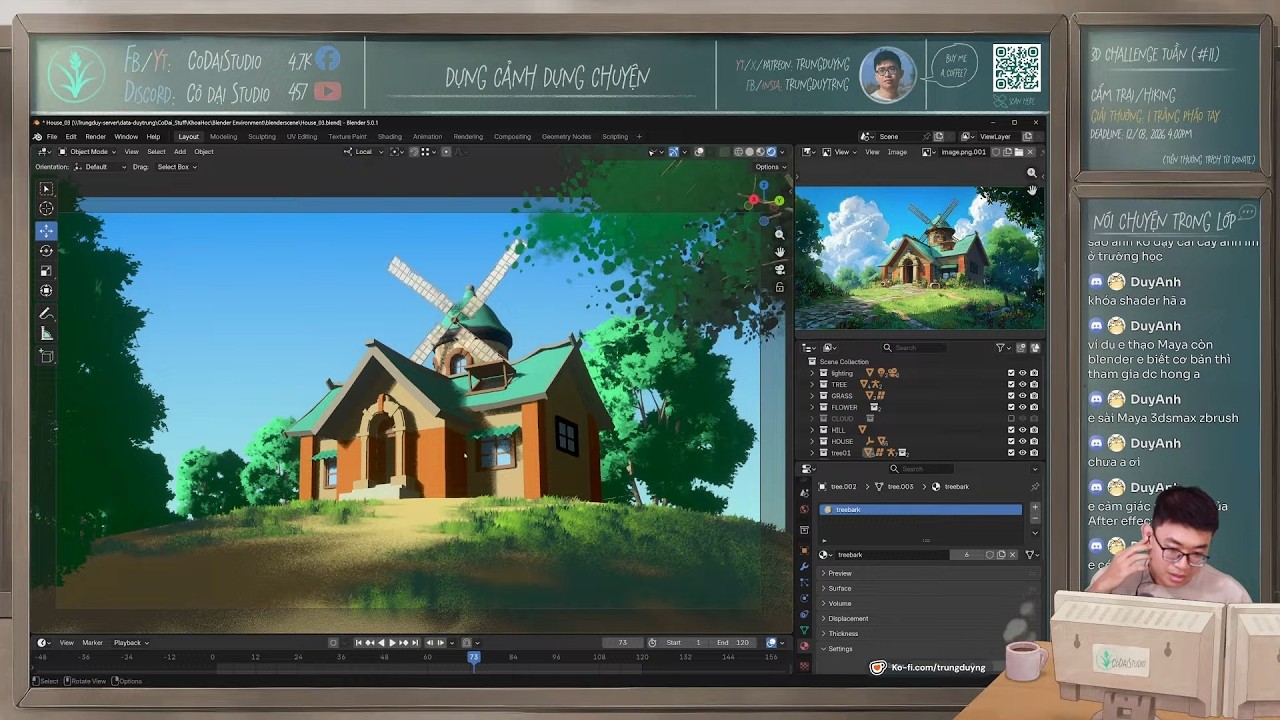
Task: Choose the Select Box tool at the toolbar top
Action: click(46, 188)
